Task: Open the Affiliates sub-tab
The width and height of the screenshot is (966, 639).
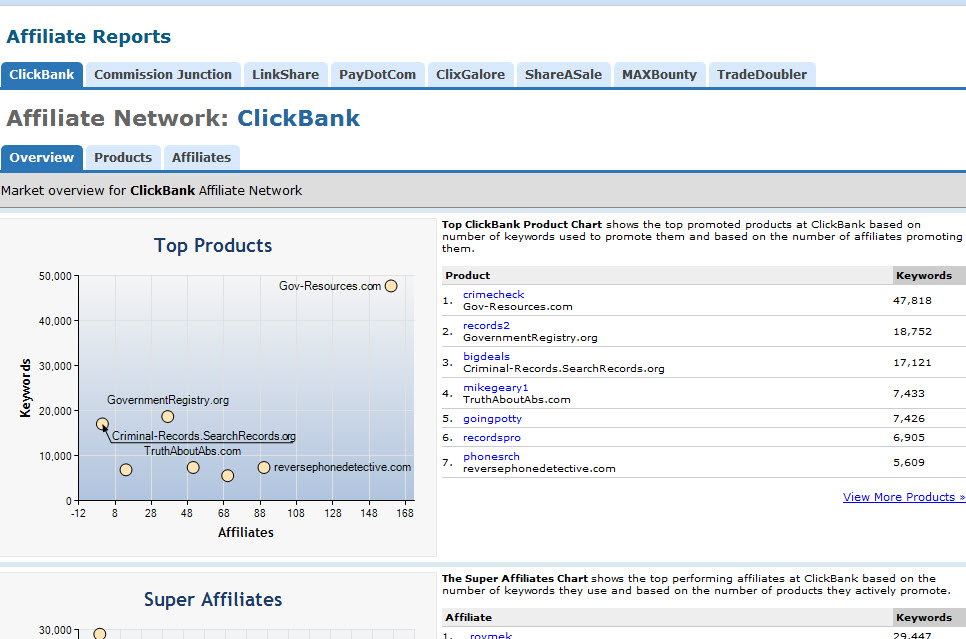Action: 201,158
